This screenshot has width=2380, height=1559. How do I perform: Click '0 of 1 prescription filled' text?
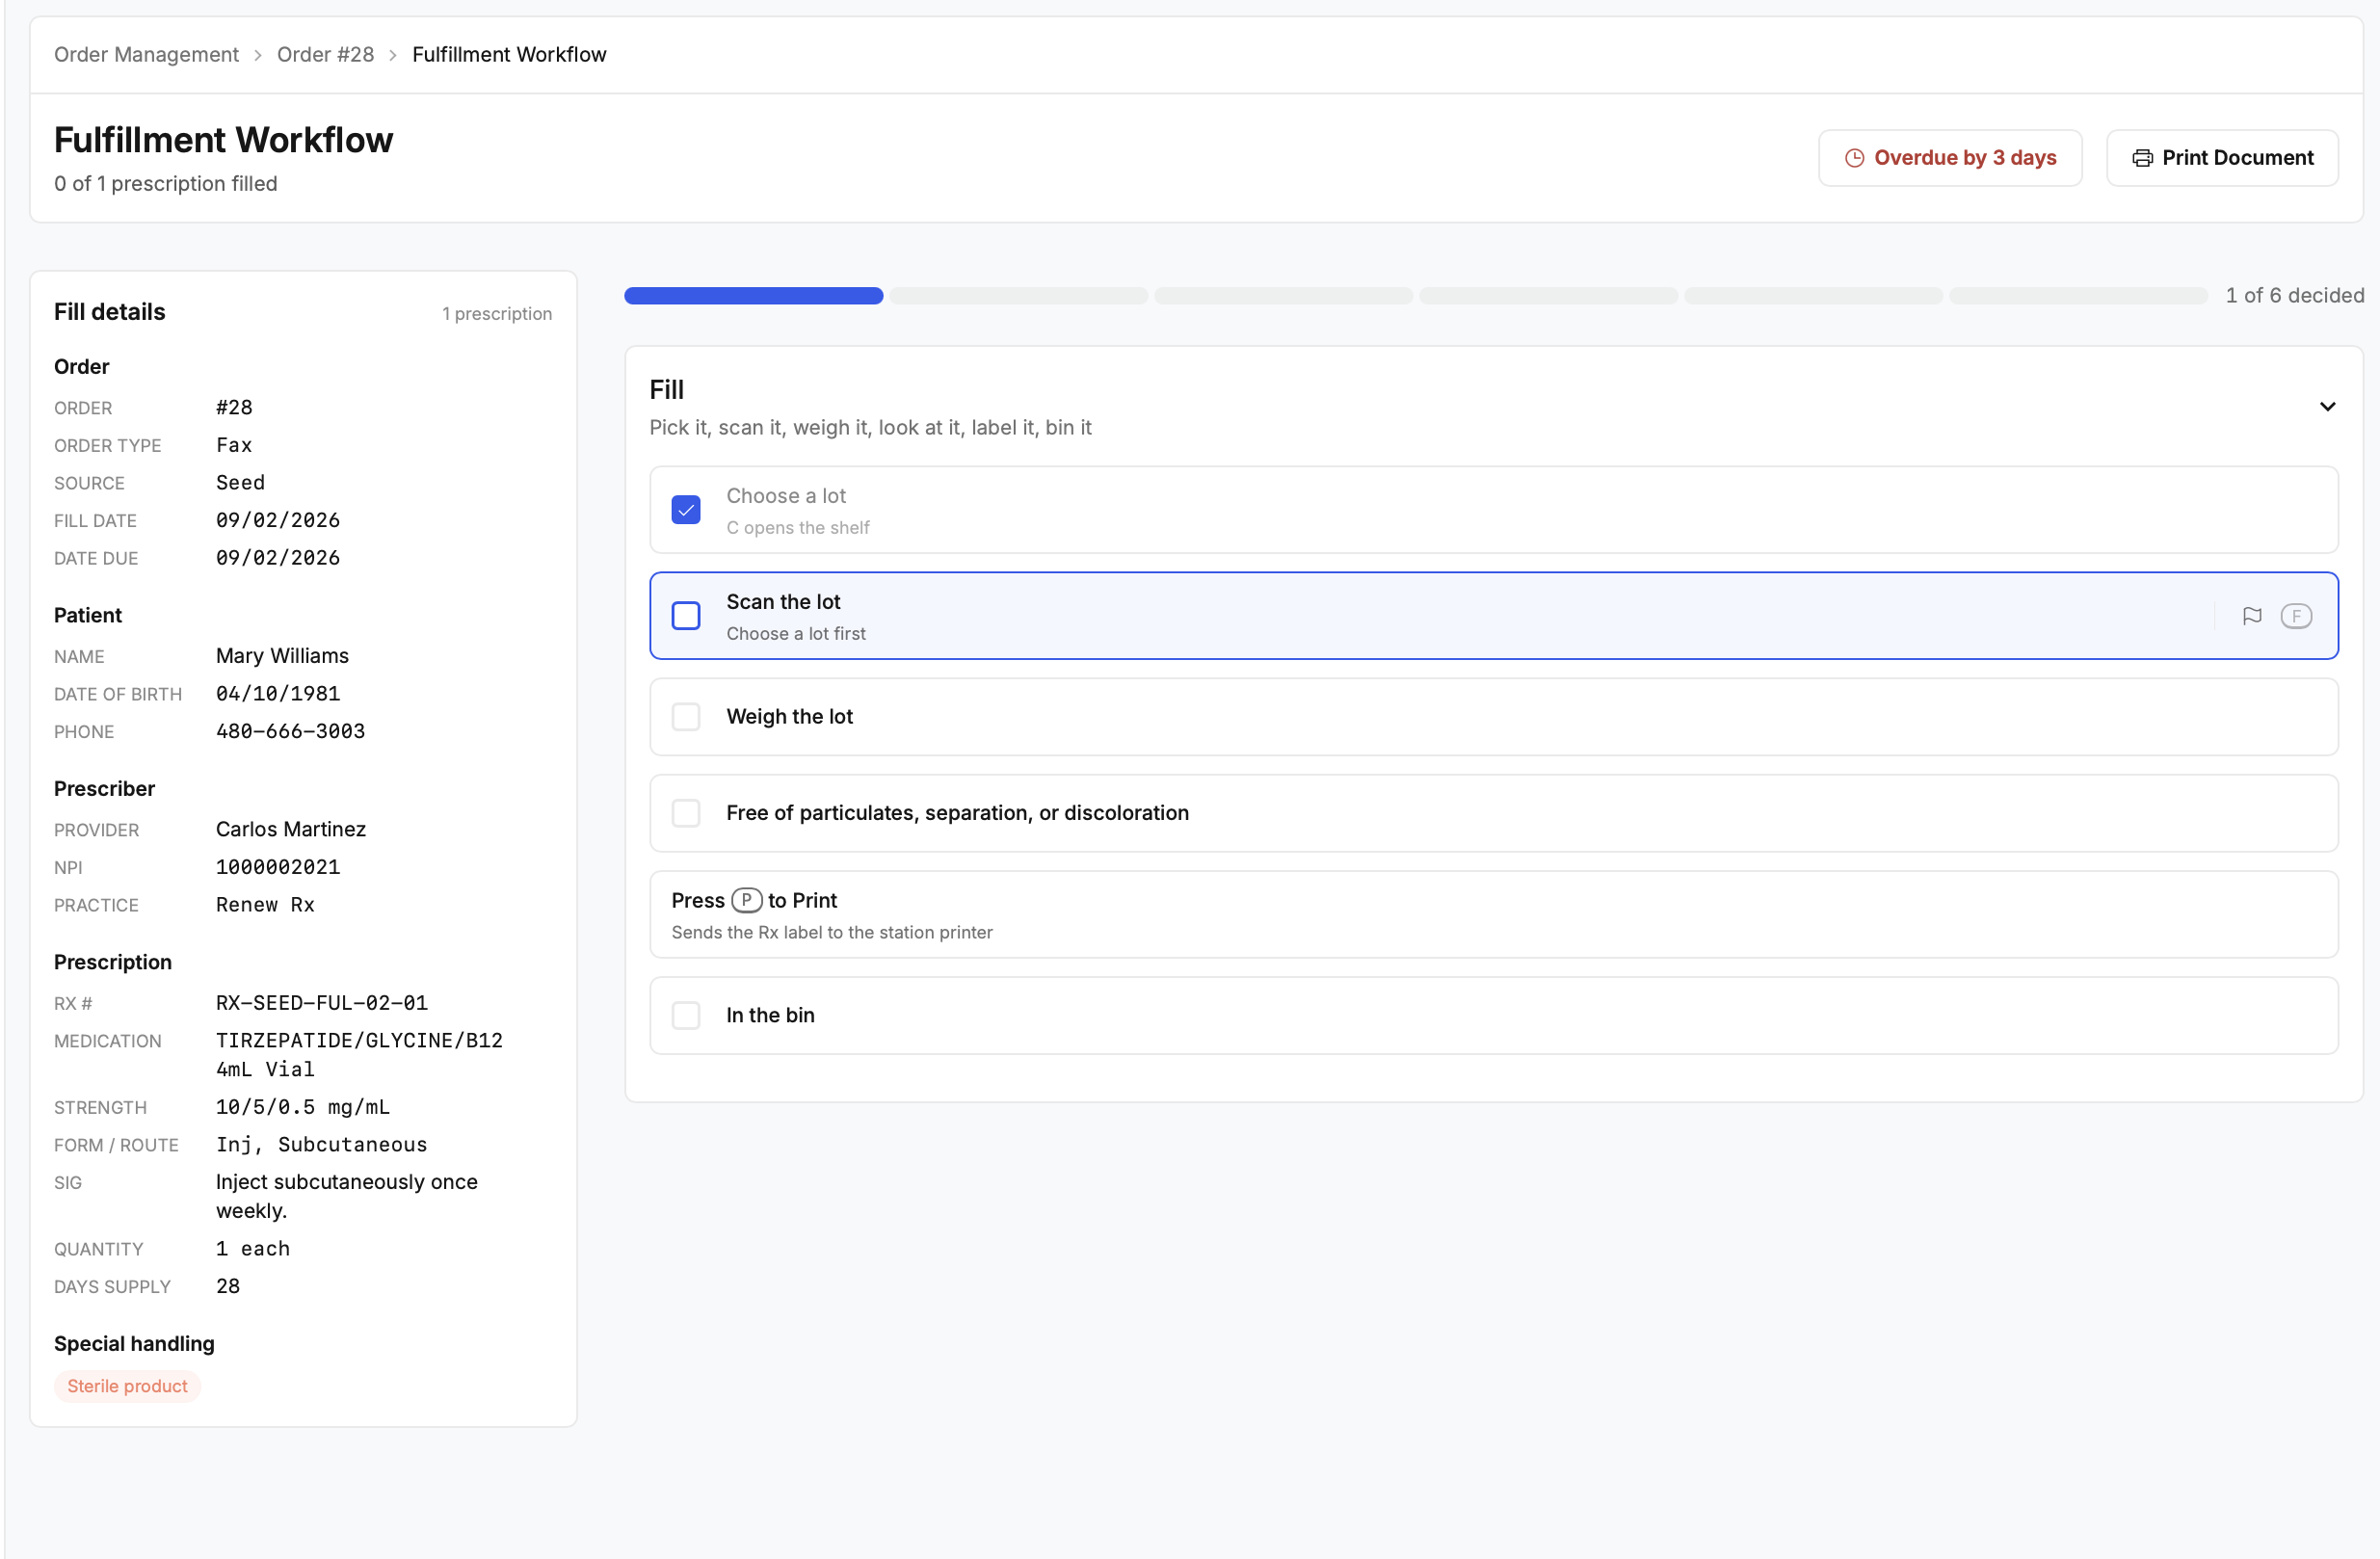pyautogui.click(x=166, y=184)
